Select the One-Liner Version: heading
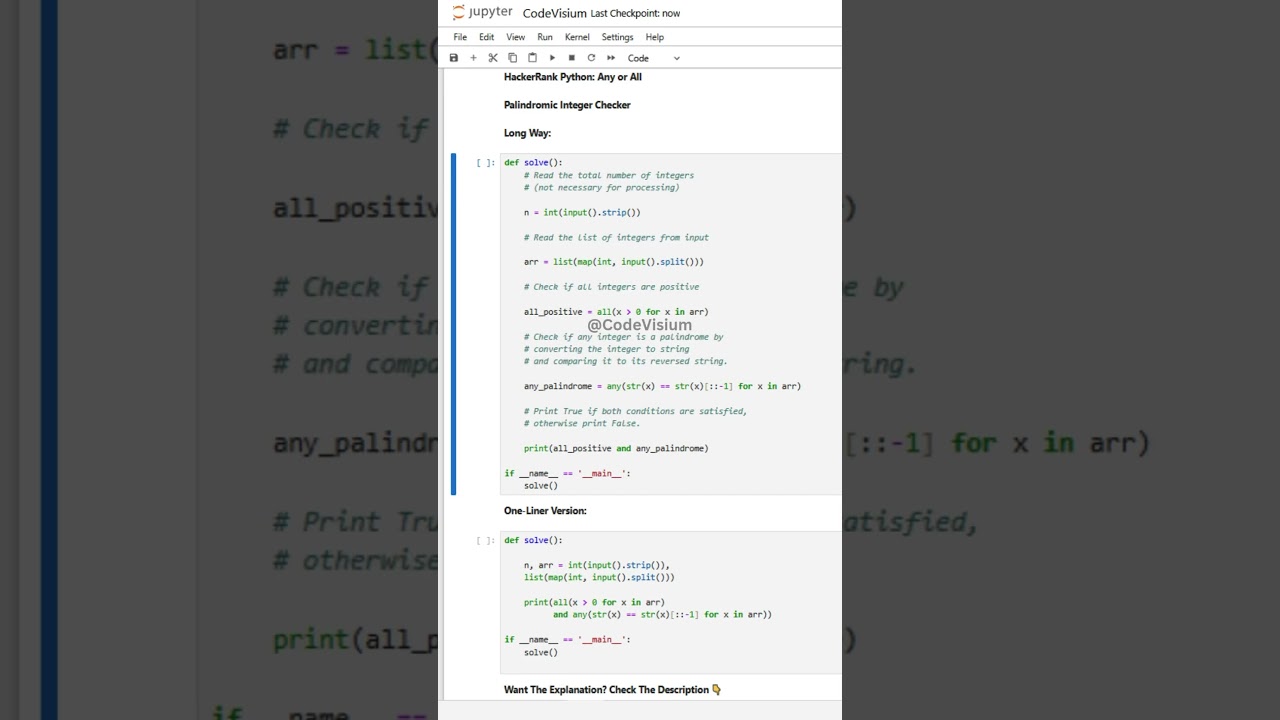 pos(545,511)
